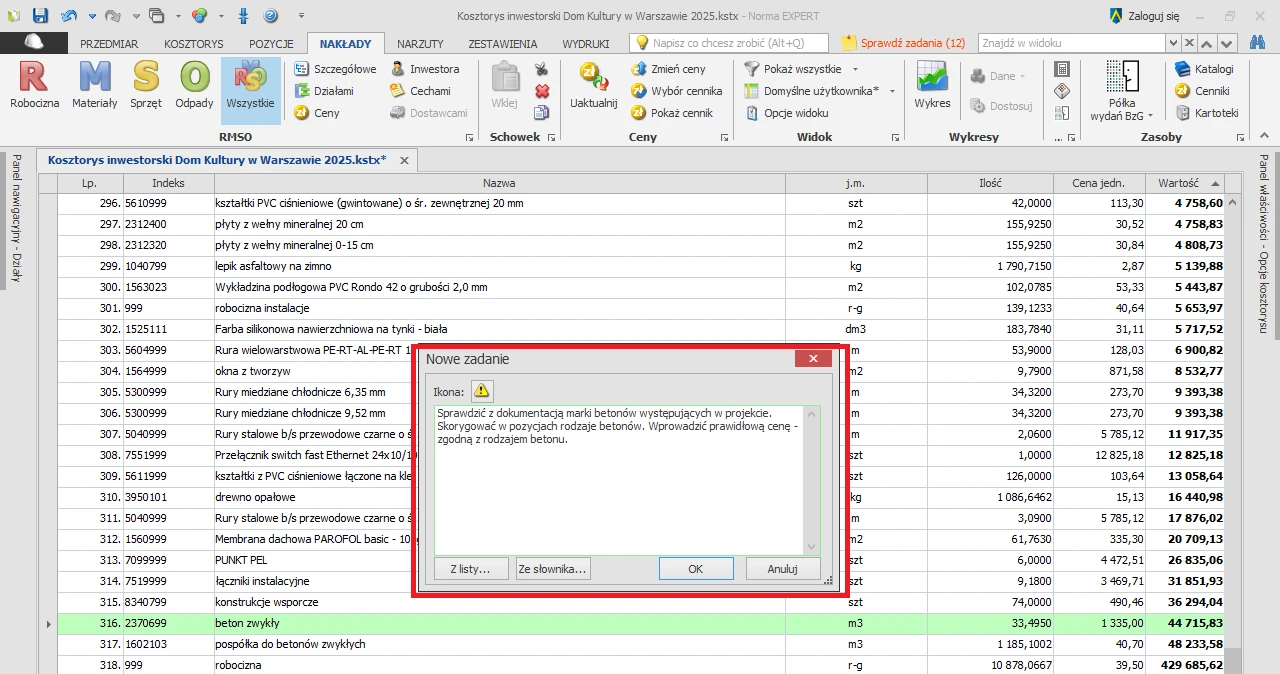Screen dimensions: 1280x674
Task: Open Kartoteki files
Action: click(x=1207, y=113)
